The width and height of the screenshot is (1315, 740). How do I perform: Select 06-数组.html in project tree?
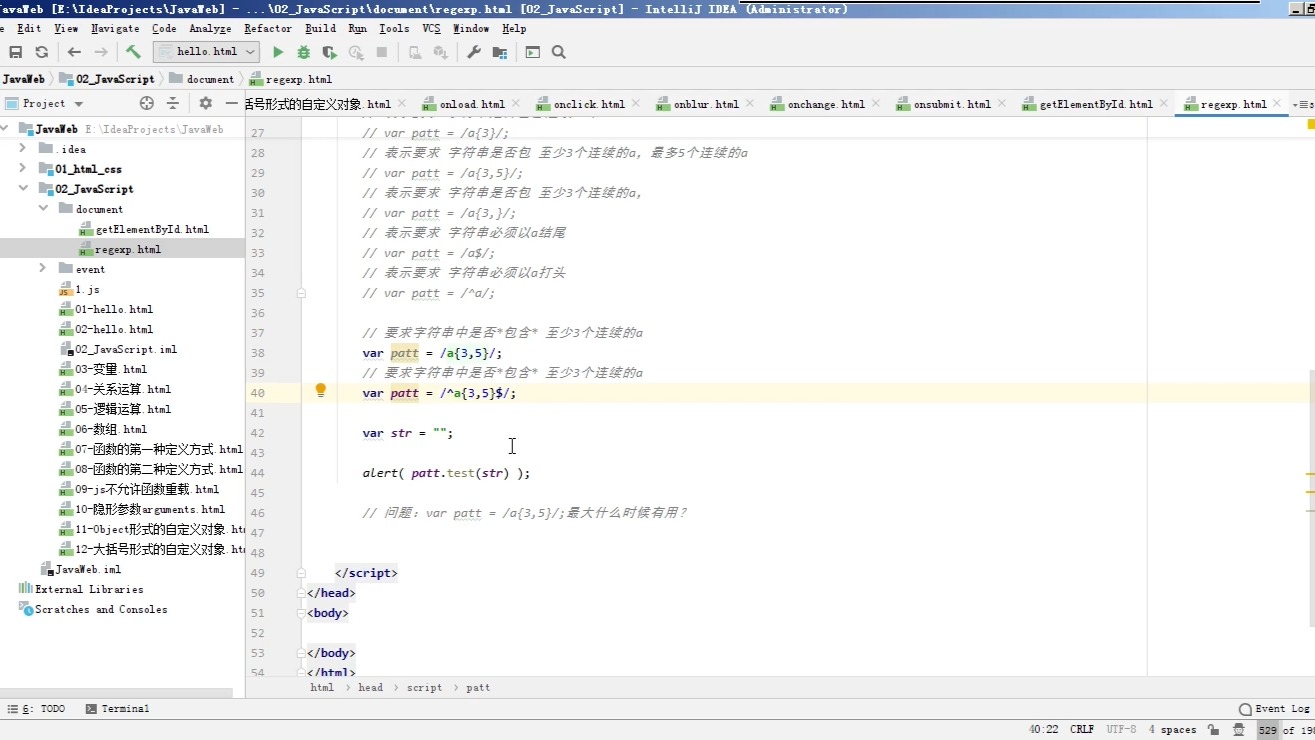click(111, 429)
